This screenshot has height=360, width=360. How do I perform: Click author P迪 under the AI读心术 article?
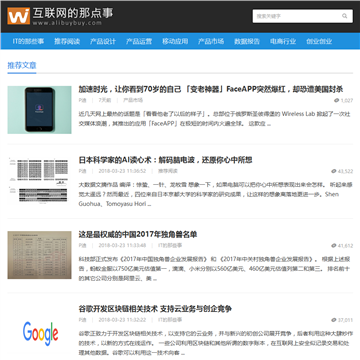point(82,171)
